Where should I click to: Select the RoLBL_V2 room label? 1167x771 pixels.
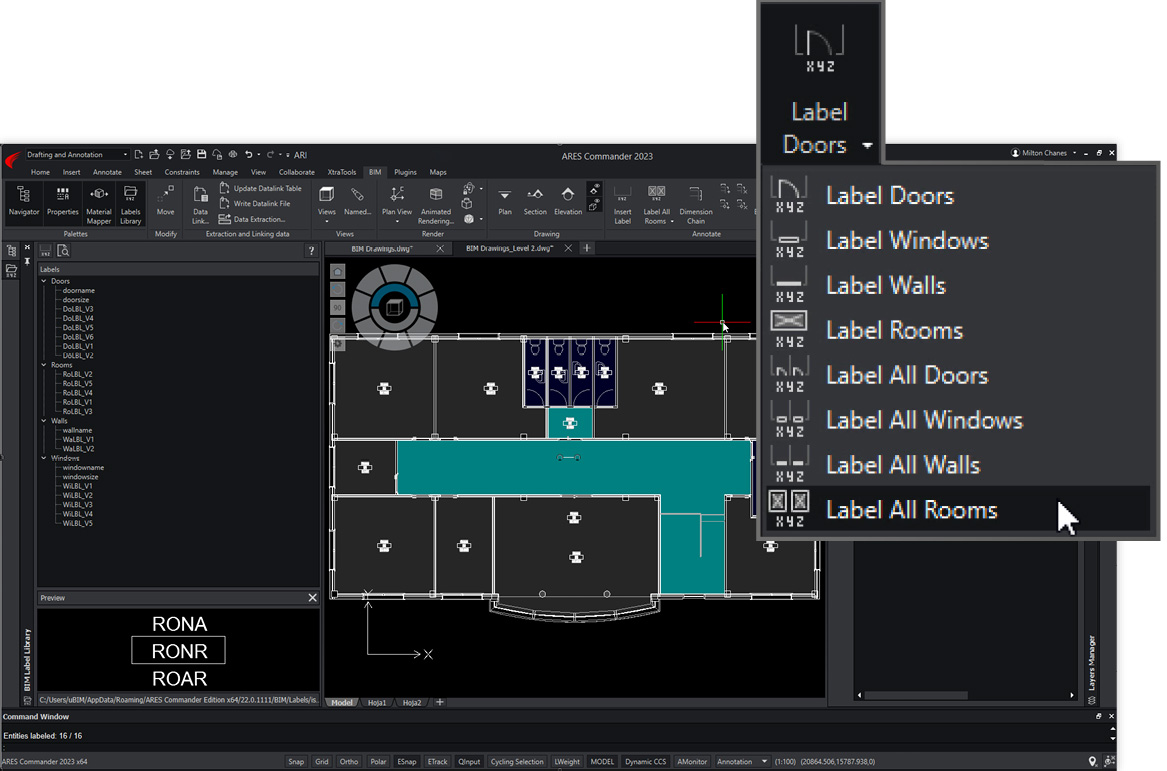click(x=77, y=374)
